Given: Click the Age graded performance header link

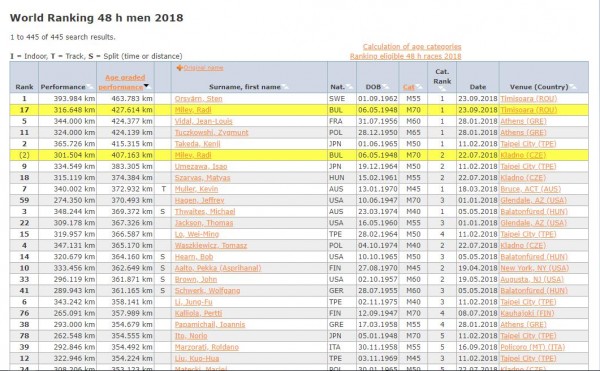Looking at the screenshot, I should (121, 82).
